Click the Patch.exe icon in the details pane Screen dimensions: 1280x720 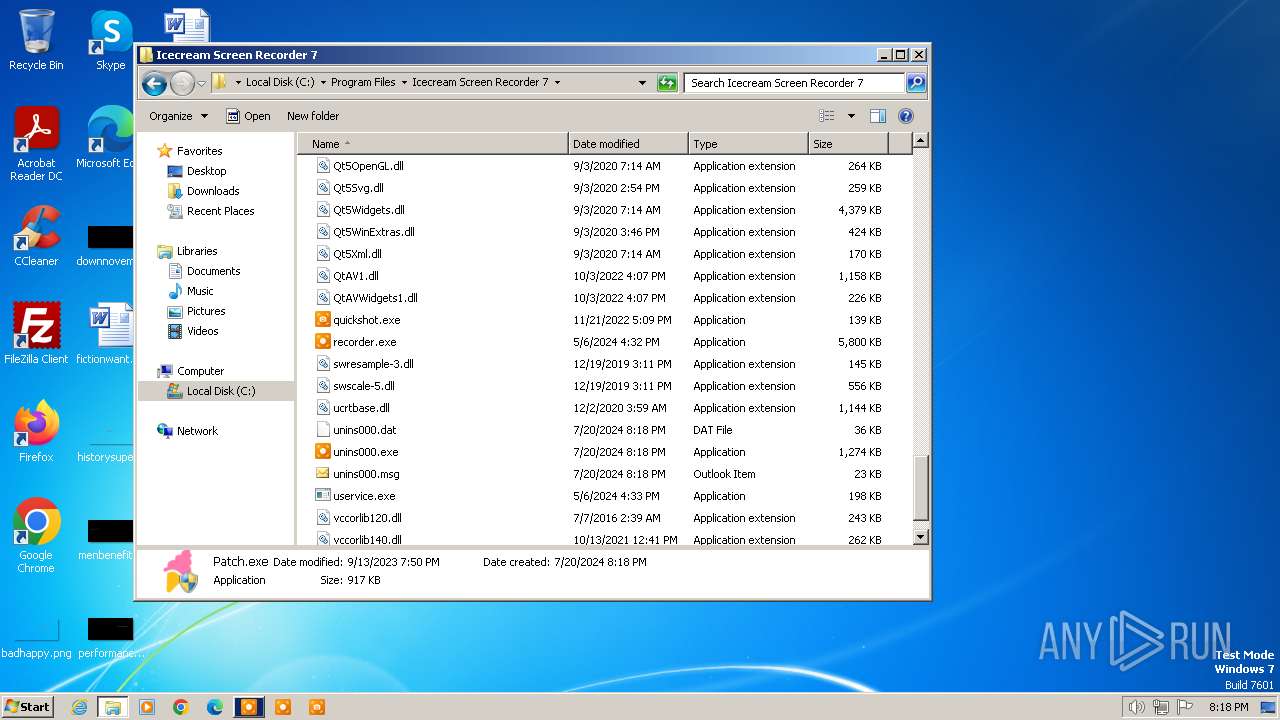point(181,571)
